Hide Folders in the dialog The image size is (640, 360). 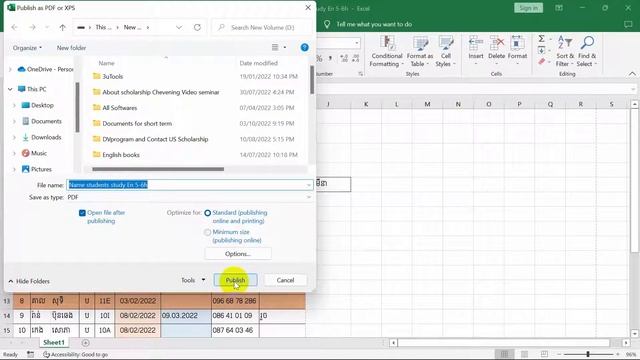click(x=29, y=281)
